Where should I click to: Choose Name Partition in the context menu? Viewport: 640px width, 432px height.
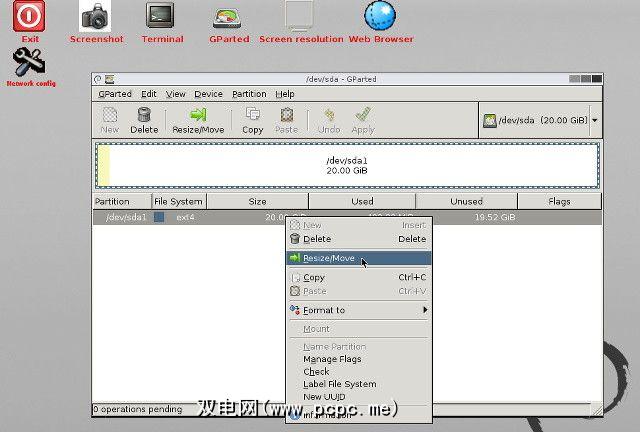tap(358, 347)
